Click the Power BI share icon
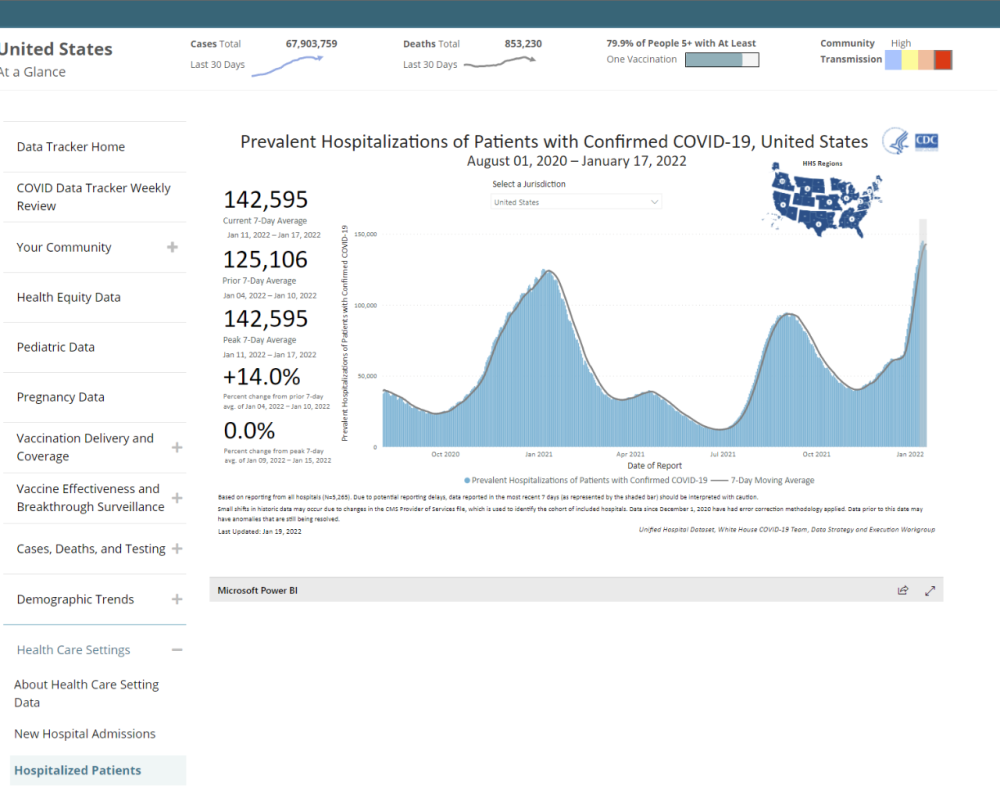The height and width of the screenshot is (794, 1000). coord(903,590)
